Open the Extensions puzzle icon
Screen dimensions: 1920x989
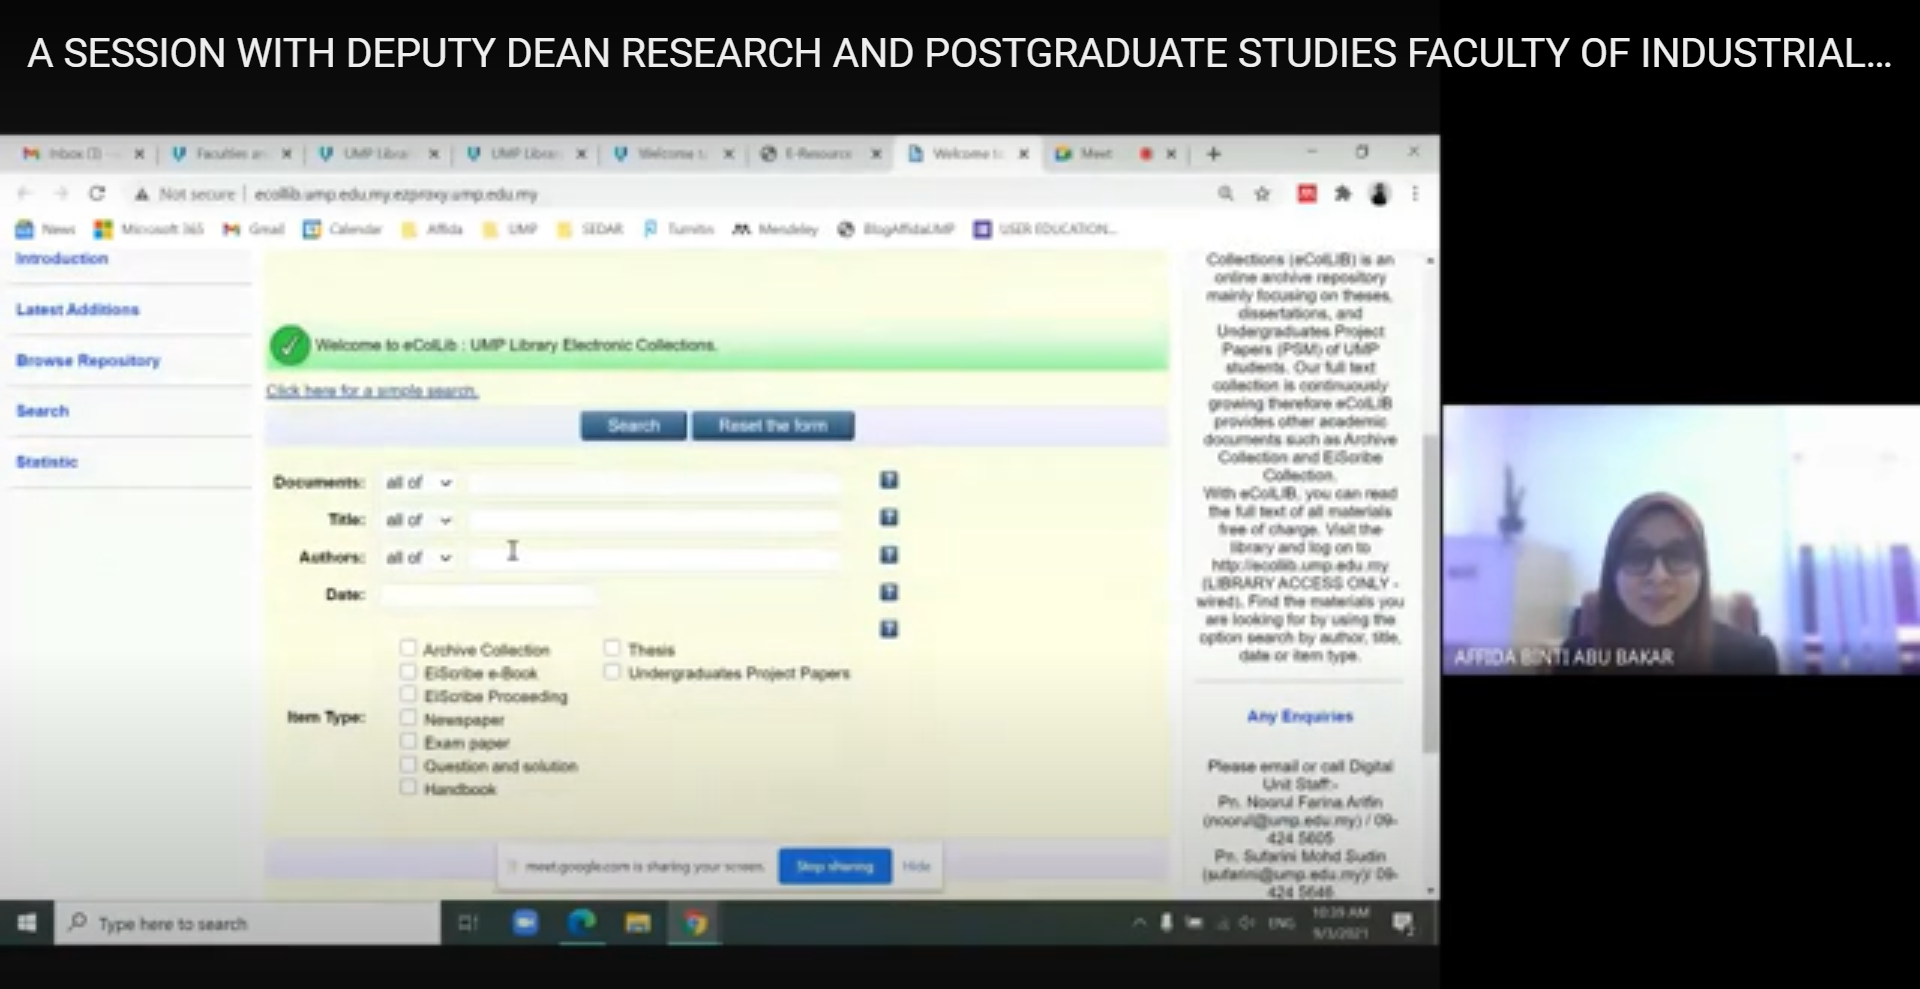pos(1343,194)
